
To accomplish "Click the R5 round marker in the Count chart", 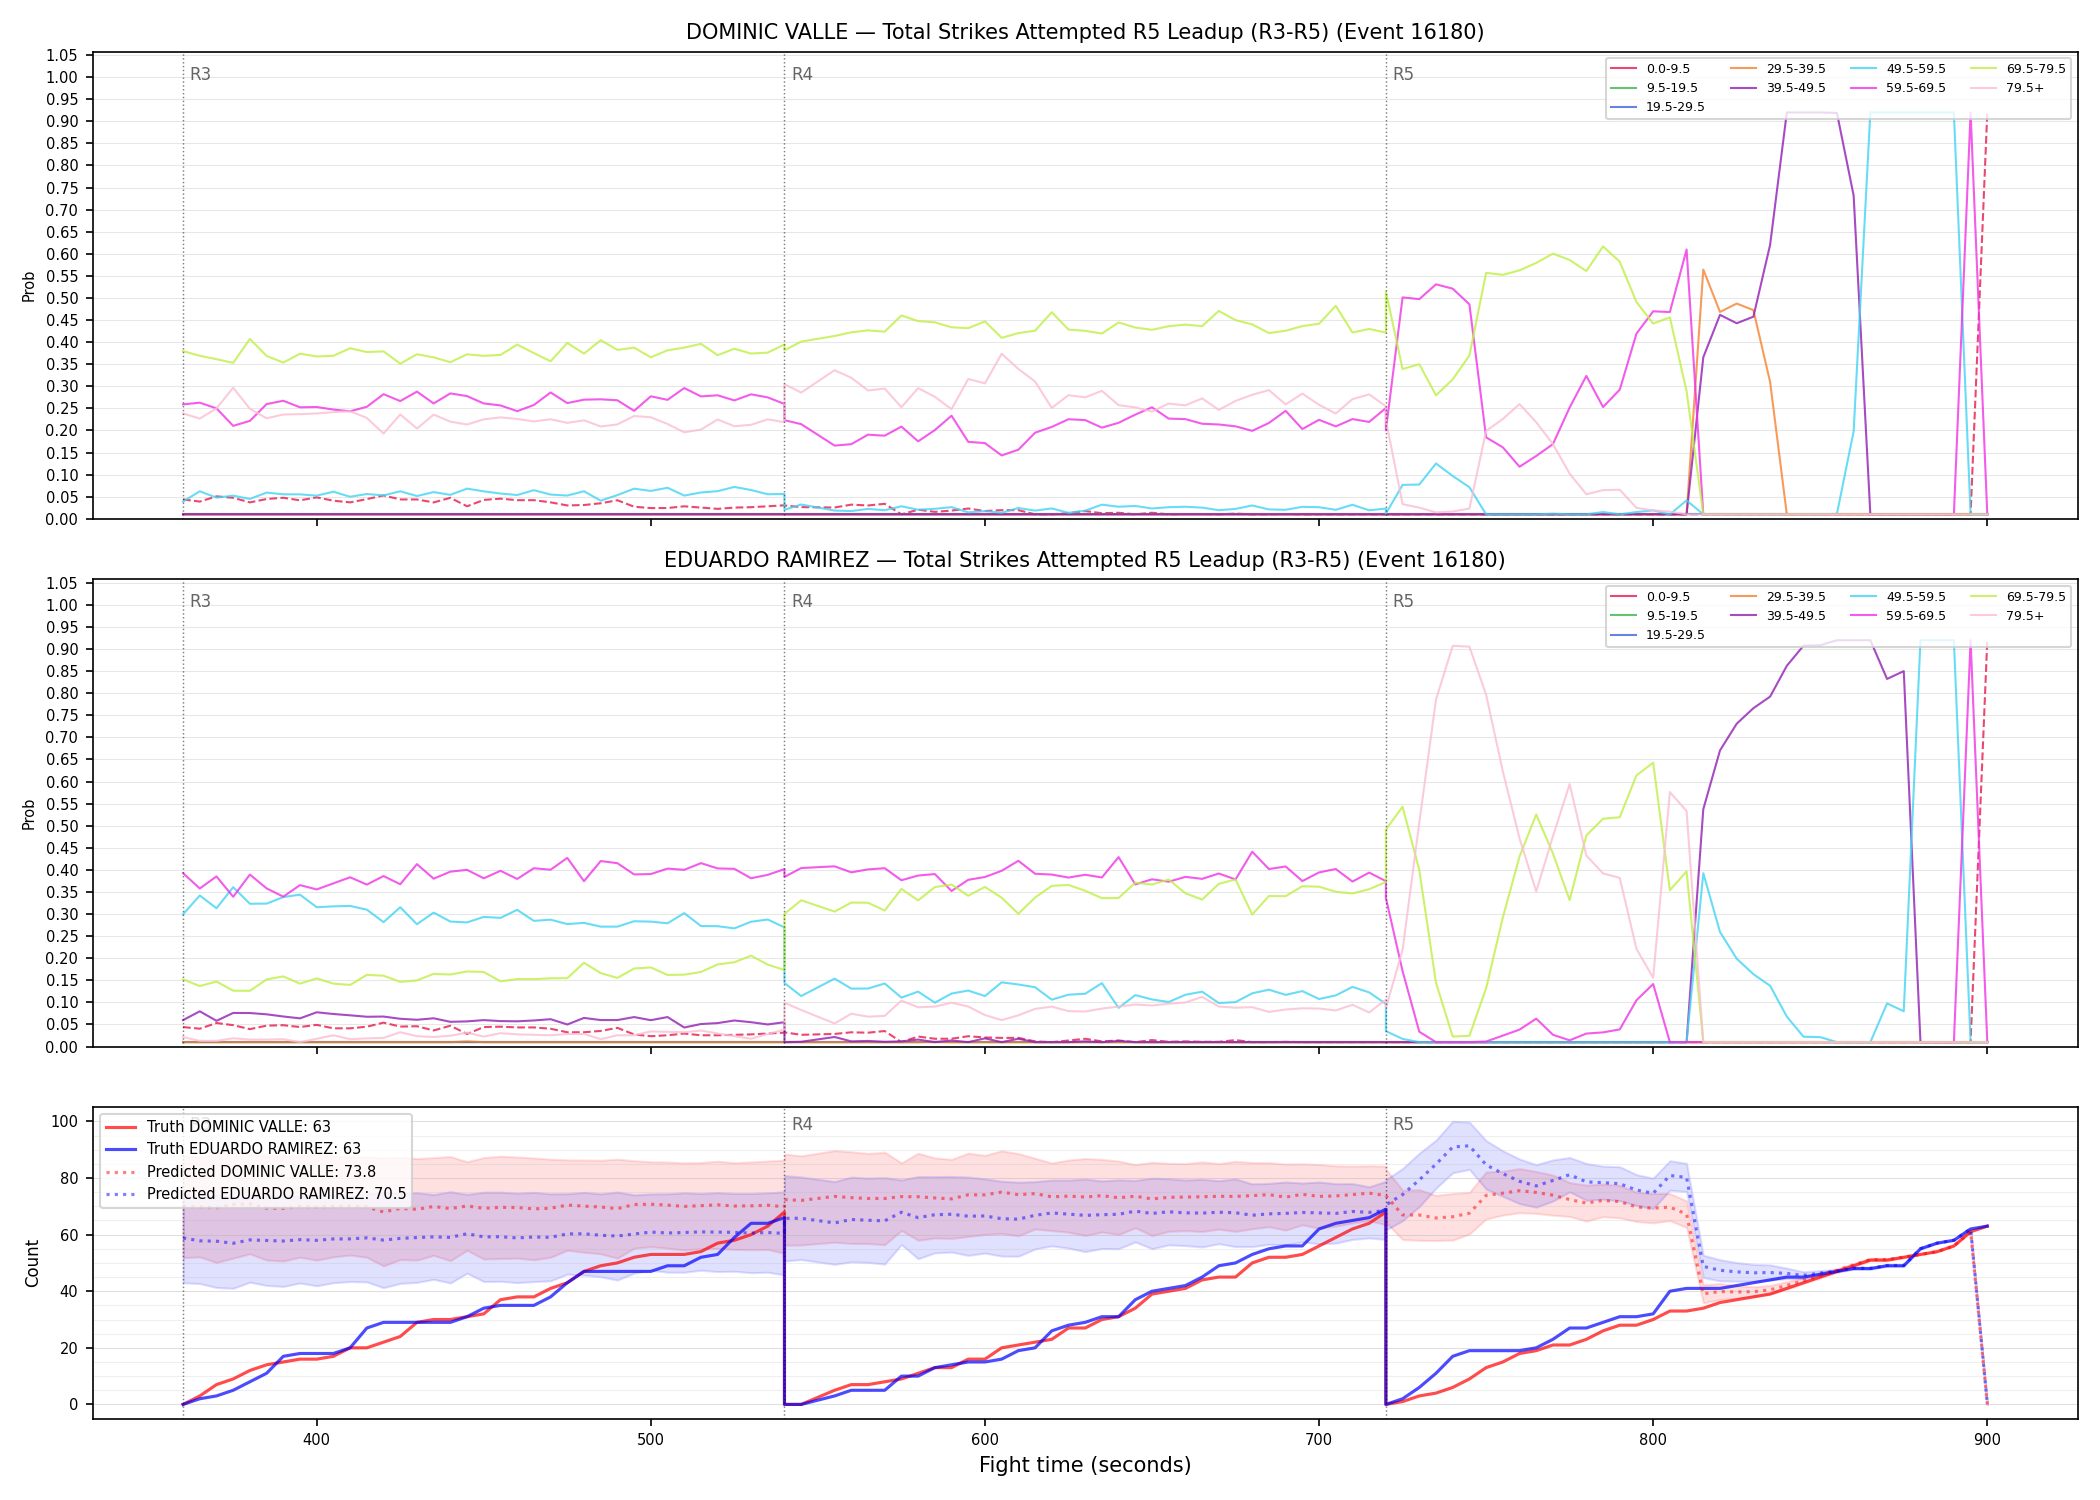I will pyautogui.click(x=1403, y=1124).
